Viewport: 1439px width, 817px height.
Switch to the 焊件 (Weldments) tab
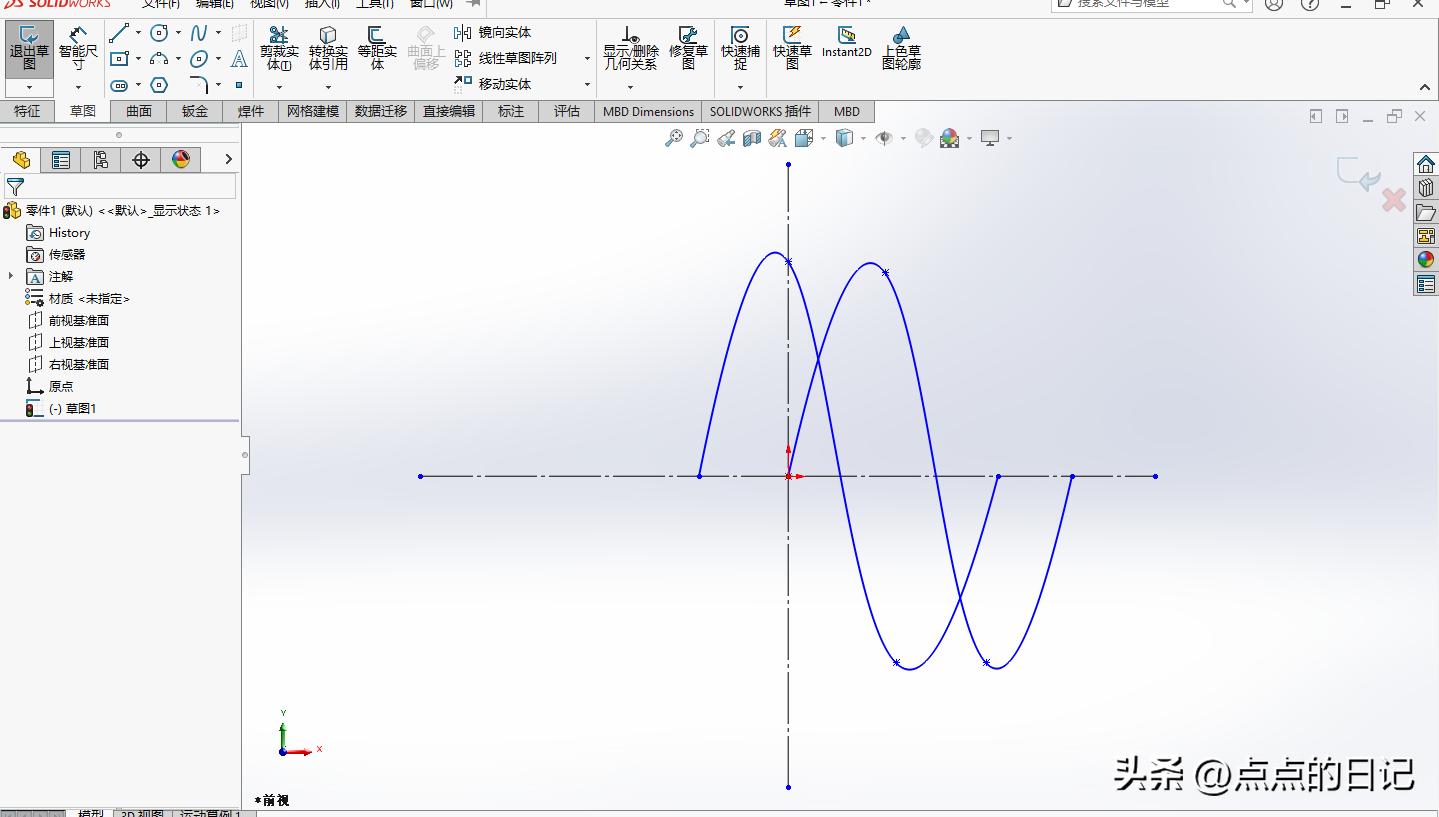point(251,111)
